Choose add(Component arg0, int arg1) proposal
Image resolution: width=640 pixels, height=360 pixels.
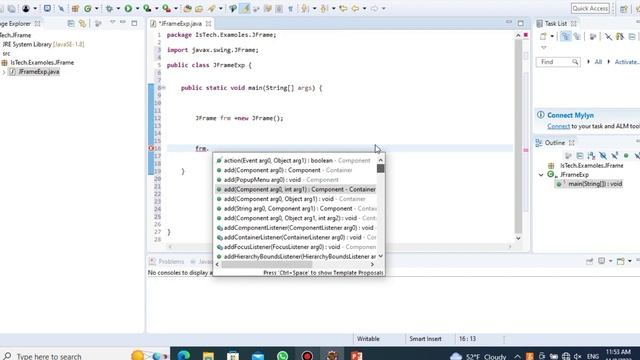point(296,189)
